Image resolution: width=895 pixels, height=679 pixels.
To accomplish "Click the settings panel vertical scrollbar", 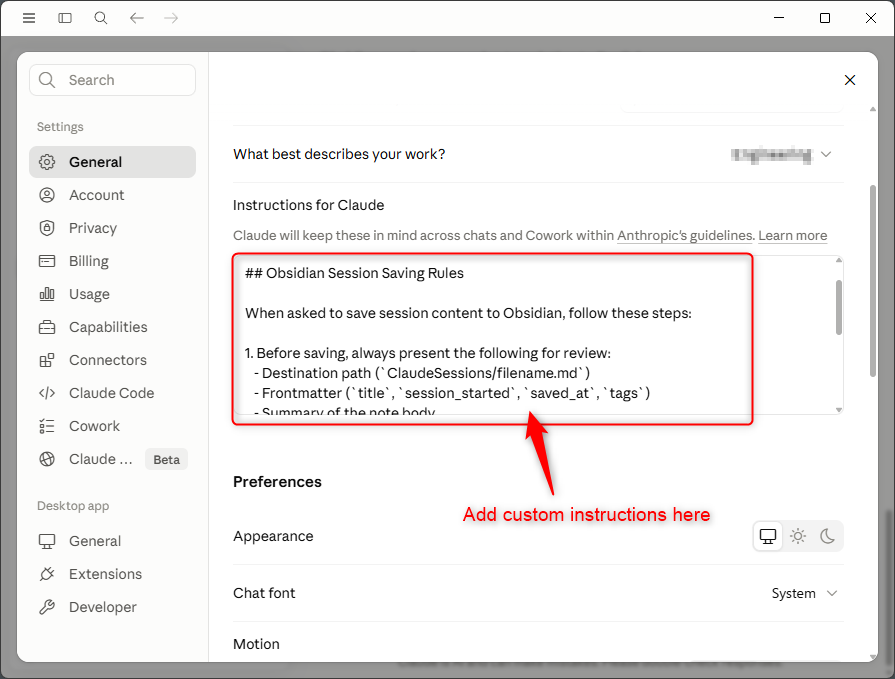I will coord(873,281).
